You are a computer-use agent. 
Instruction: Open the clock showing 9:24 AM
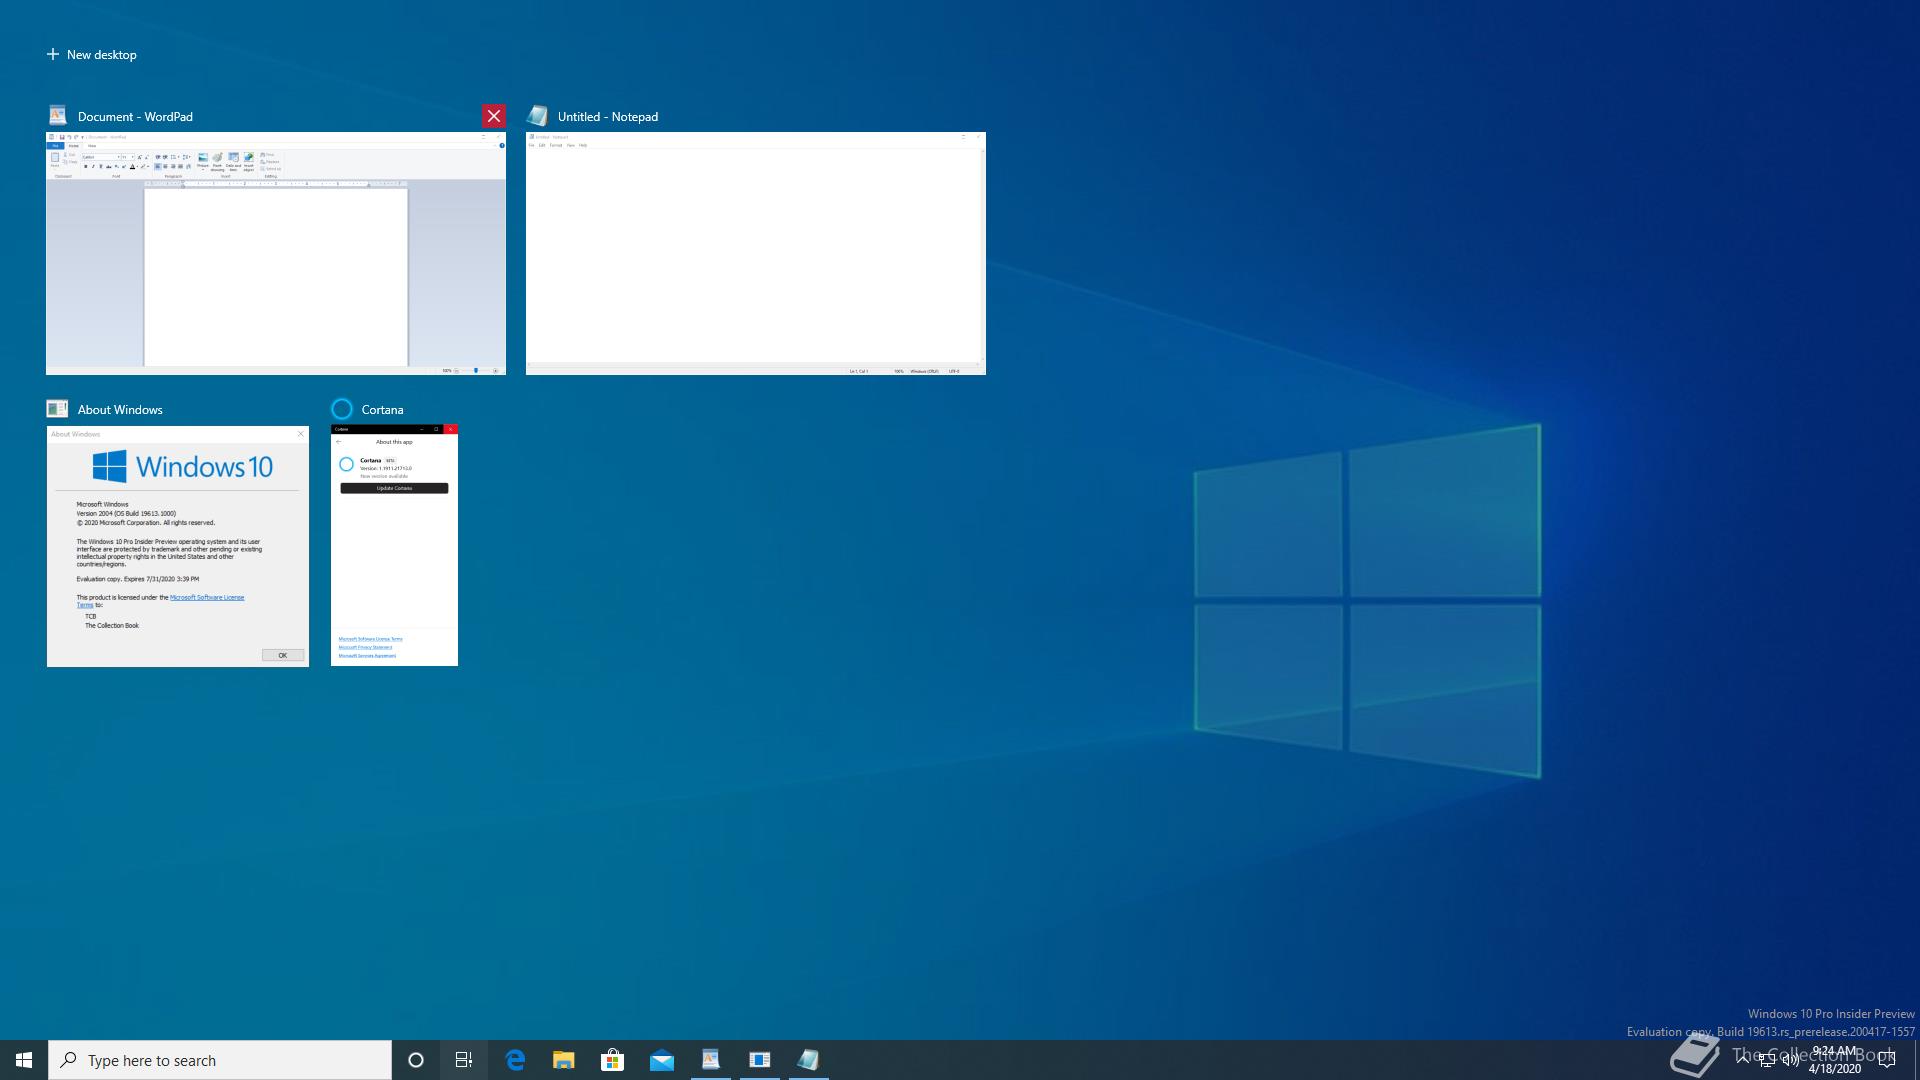[1835, 1060]
